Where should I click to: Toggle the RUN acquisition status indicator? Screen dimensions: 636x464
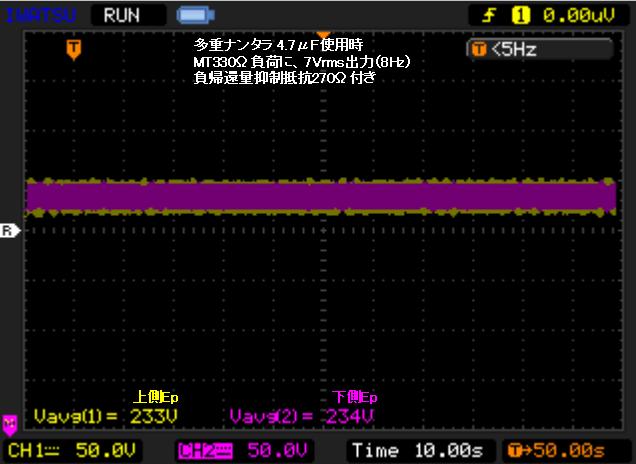click(x=123, y=15)
